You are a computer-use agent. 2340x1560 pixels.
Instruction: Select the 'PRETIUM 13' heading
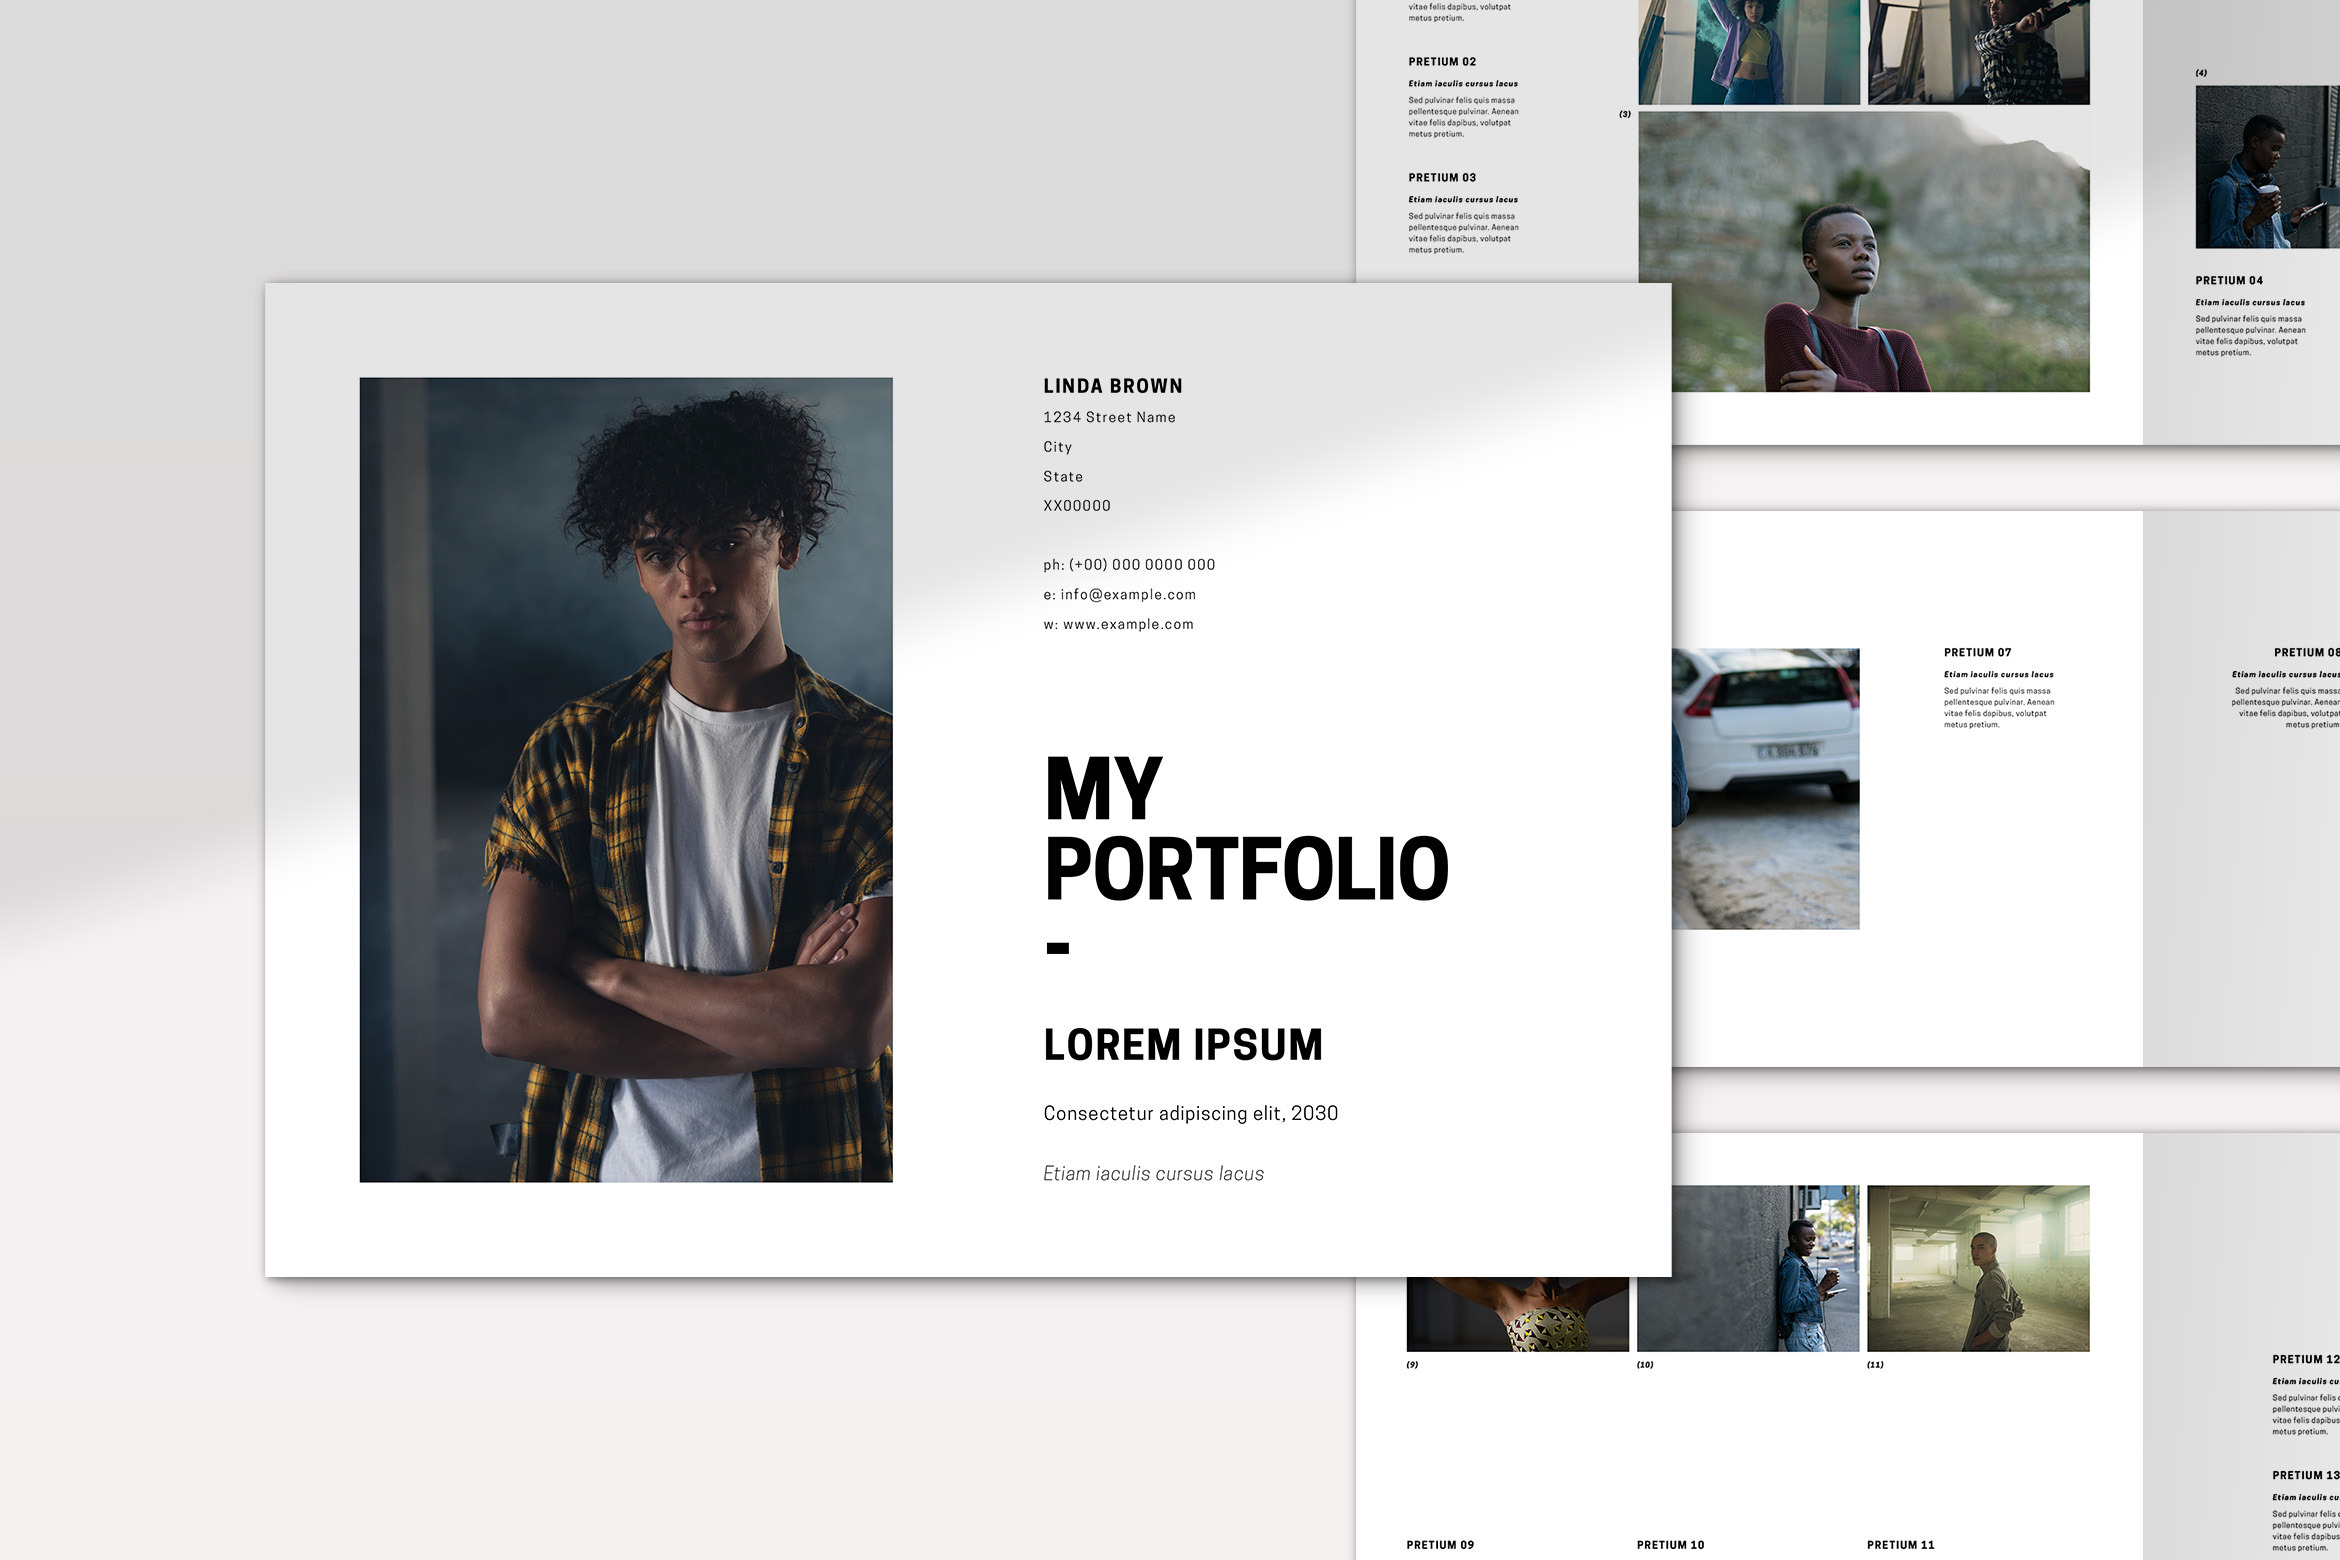point(2306,1476)
